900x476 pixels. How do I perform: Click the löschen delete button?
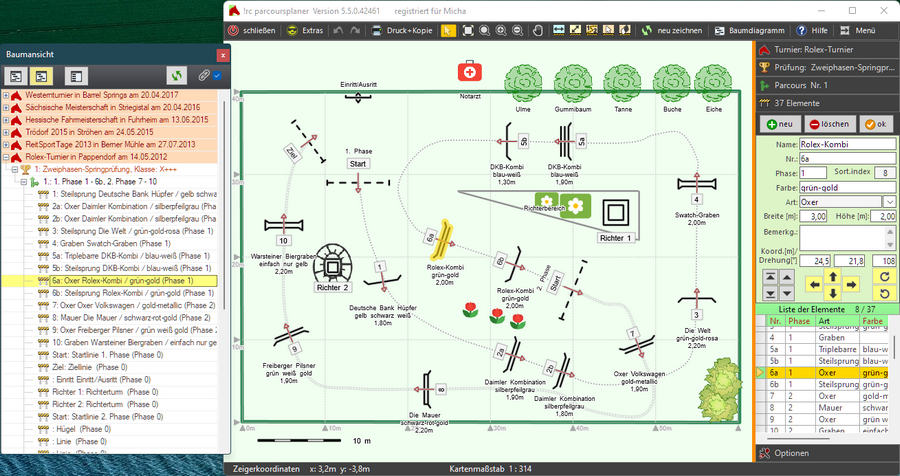829,124
